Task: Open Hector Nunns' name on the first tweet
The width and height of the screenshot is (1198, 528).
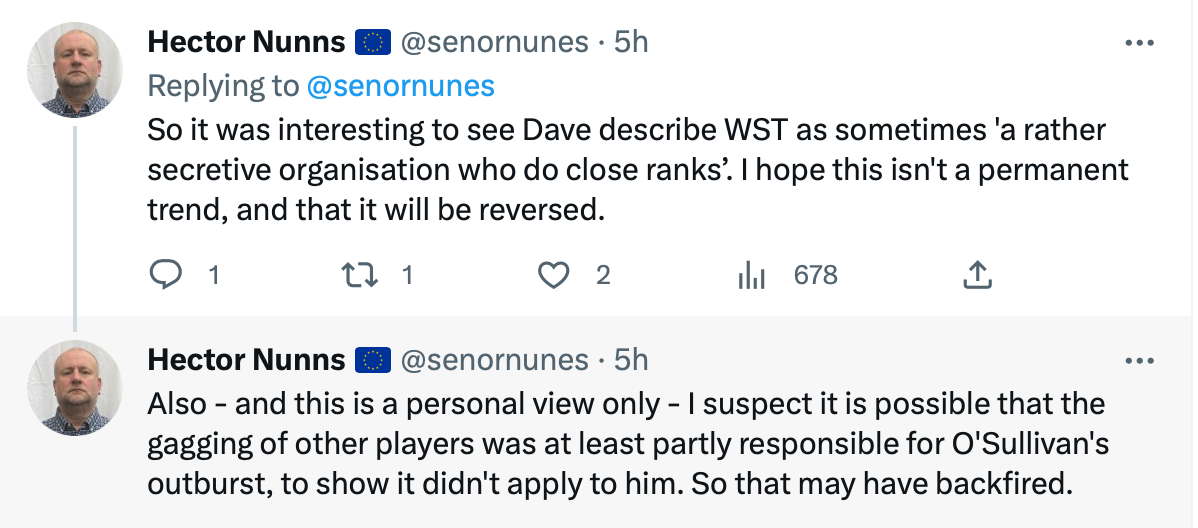Action: [246, 42]
